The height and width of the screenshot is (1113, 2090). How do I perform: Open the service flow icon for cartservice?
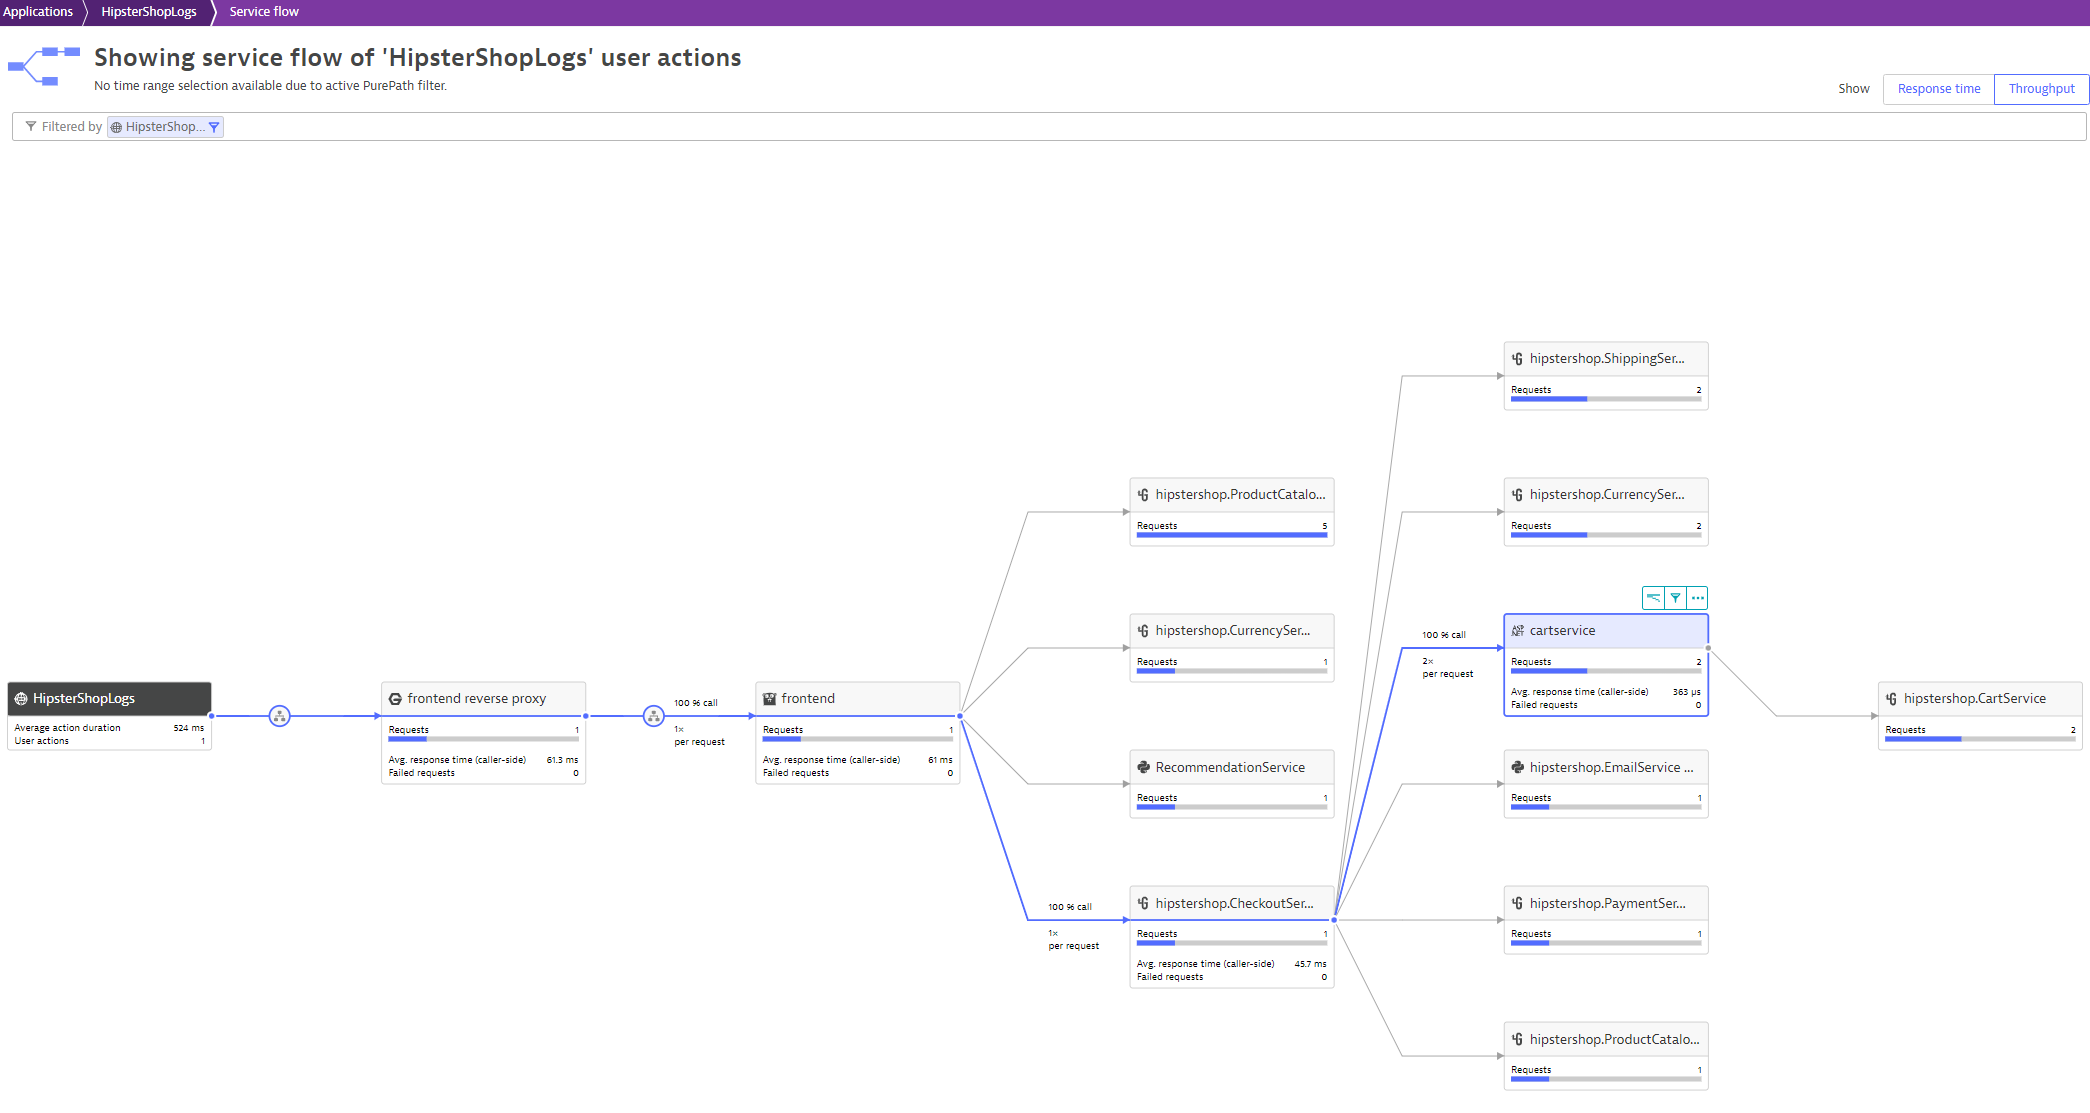[x=1653, y=598]
